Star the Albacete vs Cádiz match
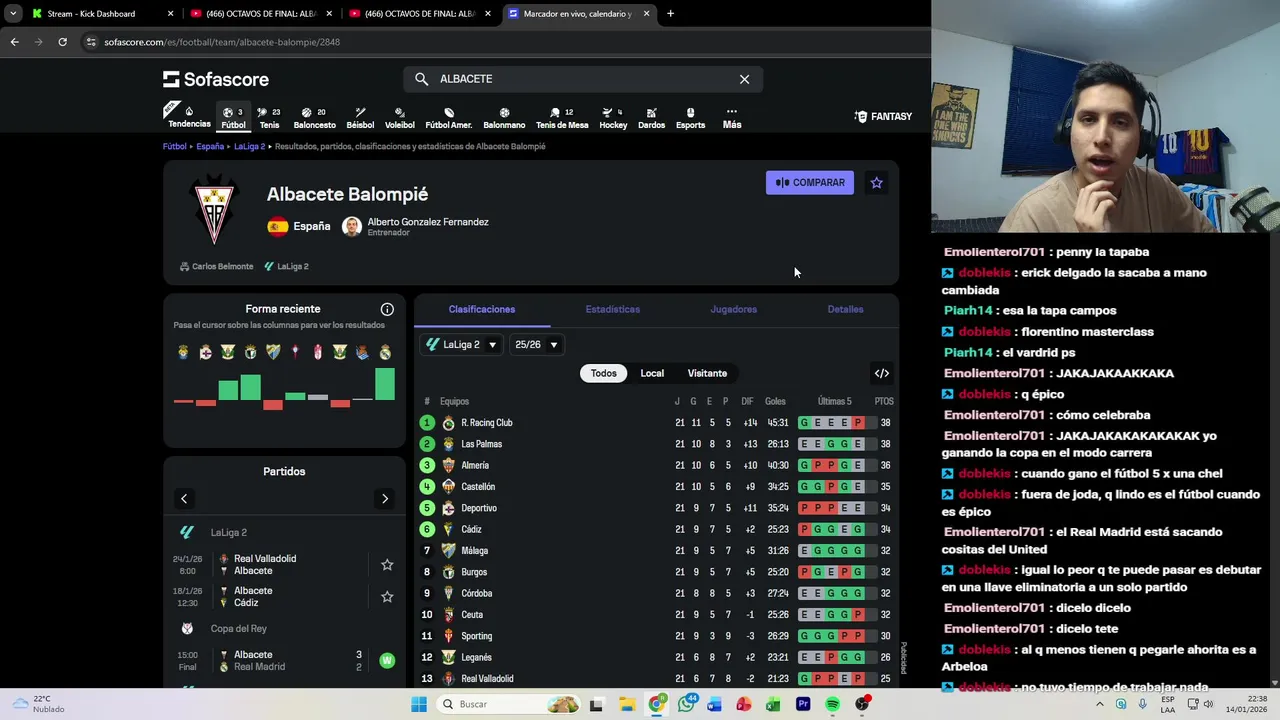The image size is (1280, 720). [x=387, y=597]
